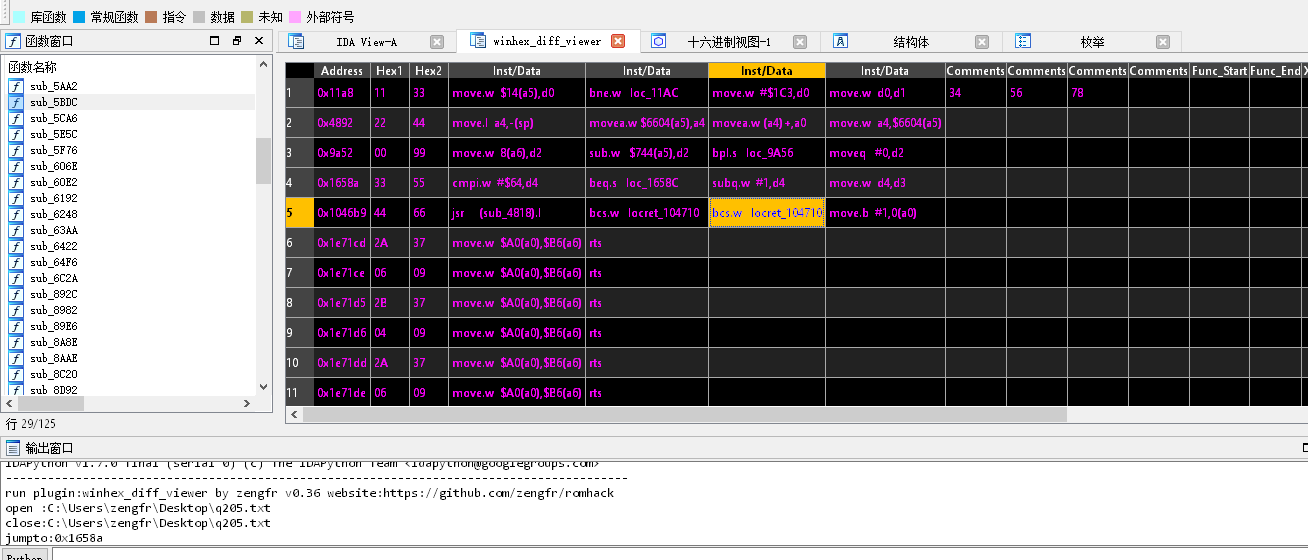The image size is (1308, 560).
Task: Click function icon beside sub_6192
Action: pyautogui.click(x=16, y=198)
